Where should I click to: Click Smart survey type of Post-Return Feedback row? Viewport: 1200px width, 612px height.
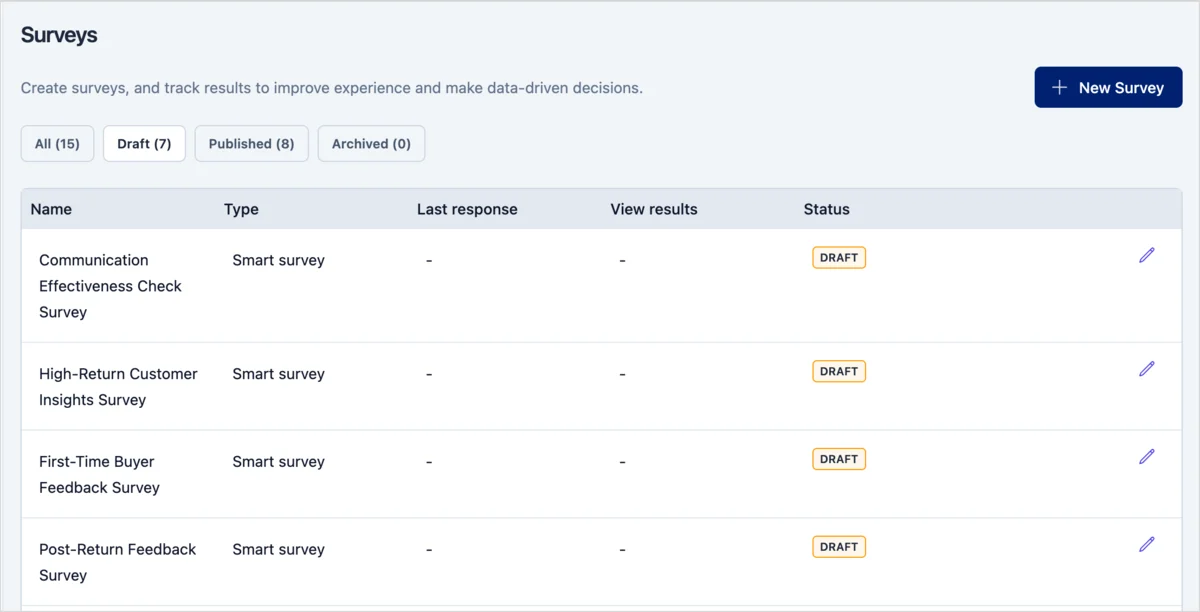(x=278, y=549)
